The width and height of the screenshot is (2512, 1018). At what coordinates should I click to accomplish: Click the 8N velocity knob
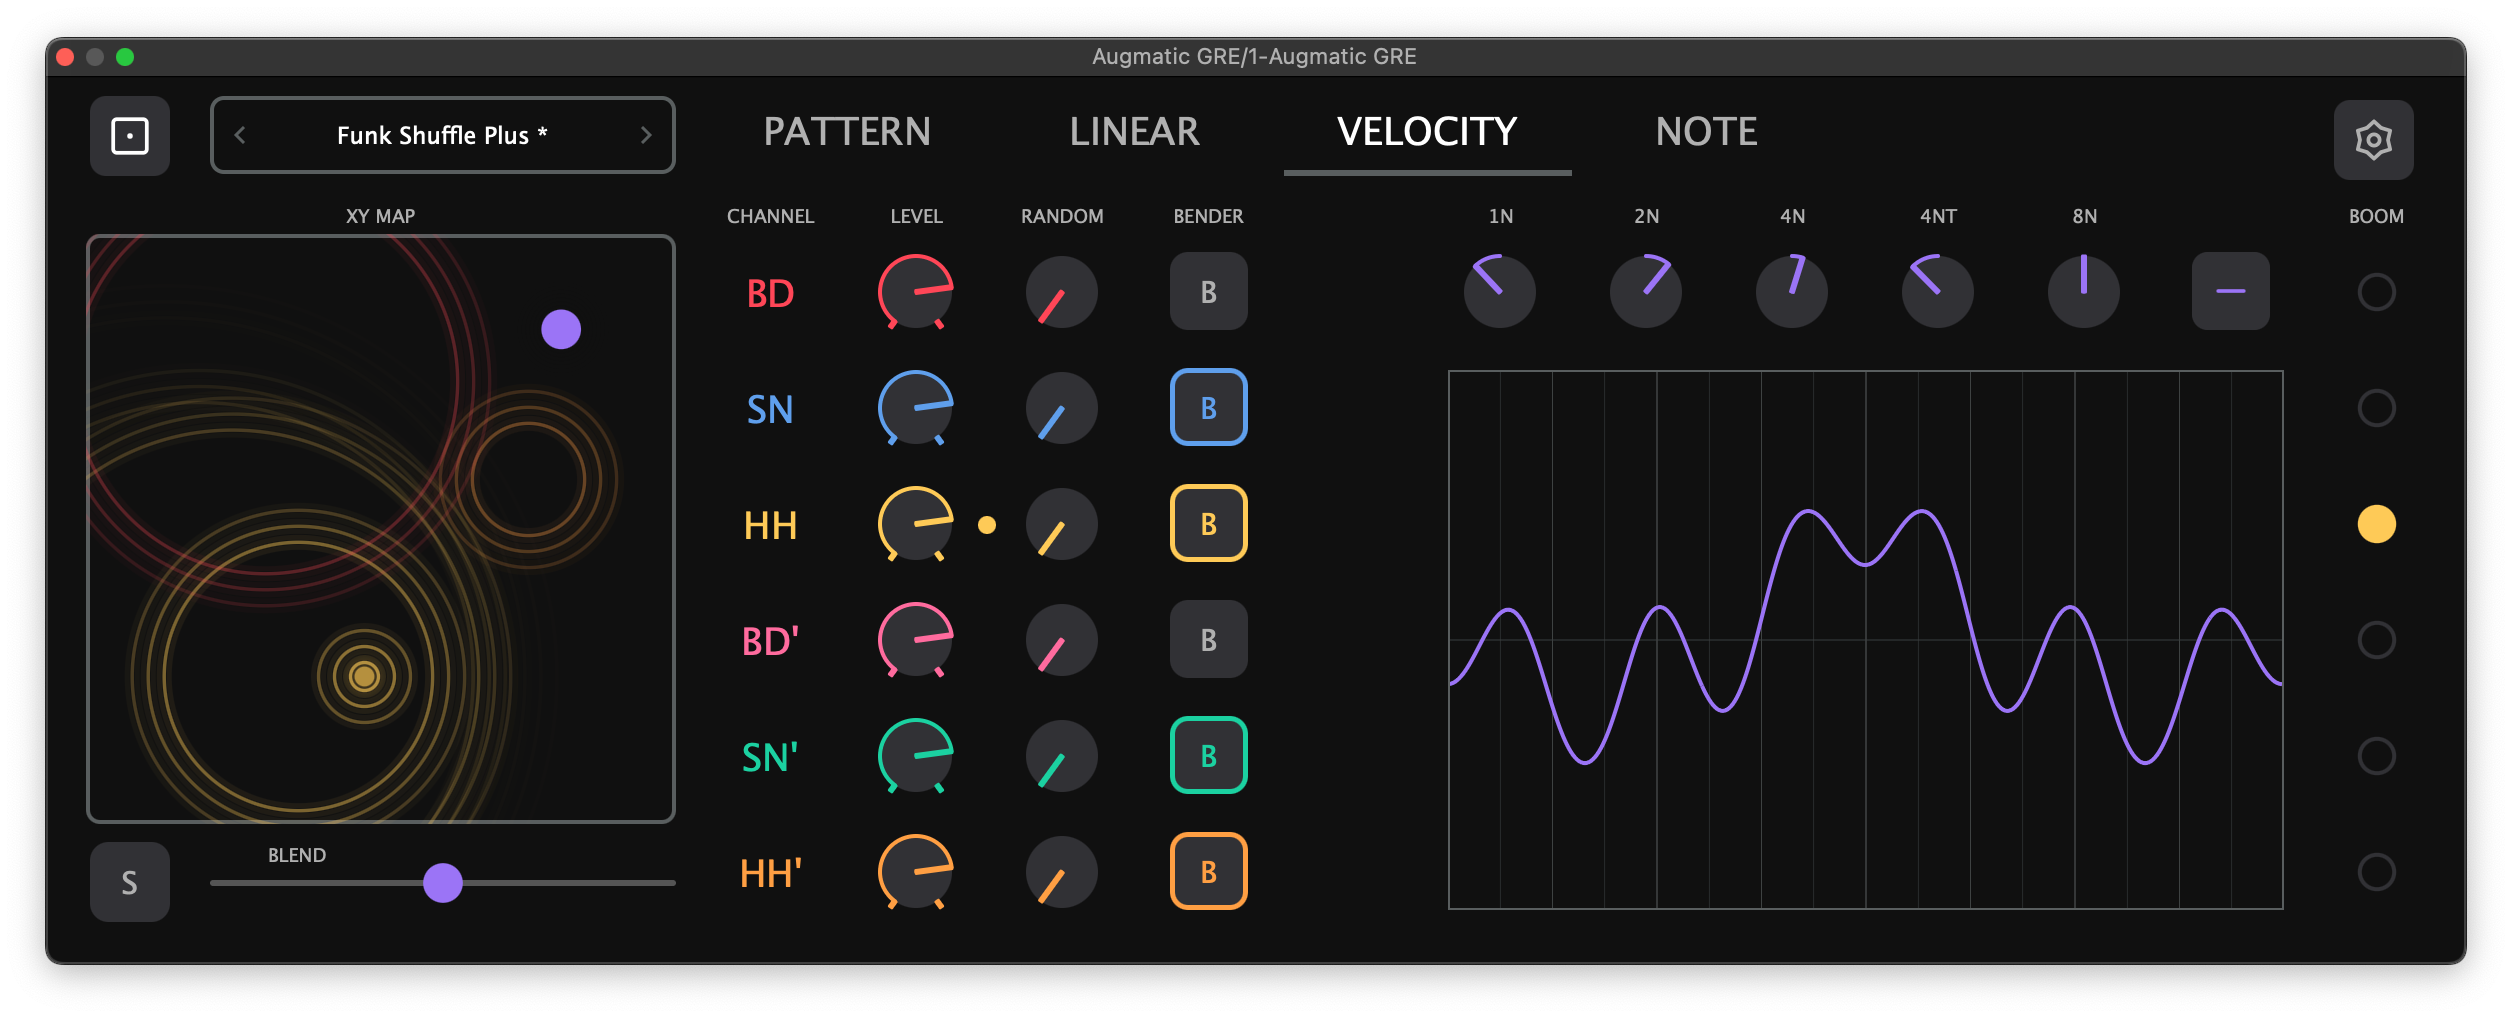[2083, 291]
